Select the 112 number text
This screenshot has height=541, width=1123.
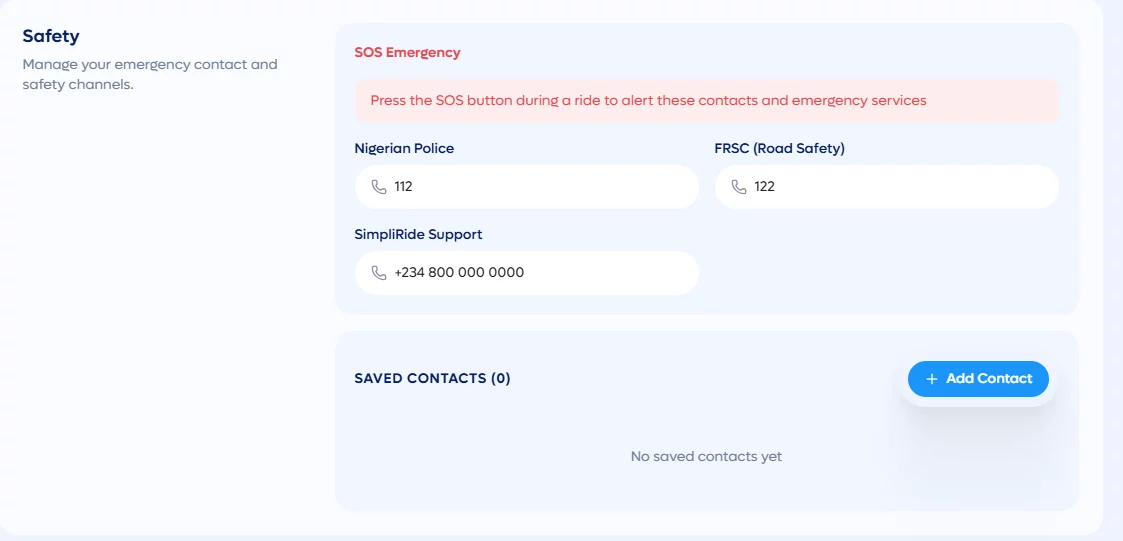pyautogui.click(x=403, y=187)
